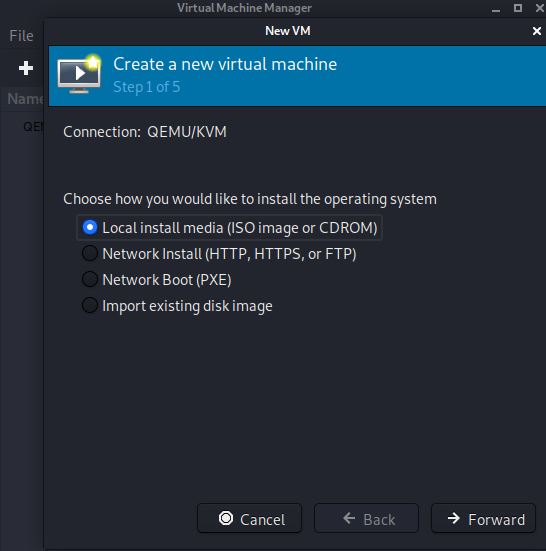Click the left arrow icon on Back
This screenshot has width=546, height=551.
point(349,518)
